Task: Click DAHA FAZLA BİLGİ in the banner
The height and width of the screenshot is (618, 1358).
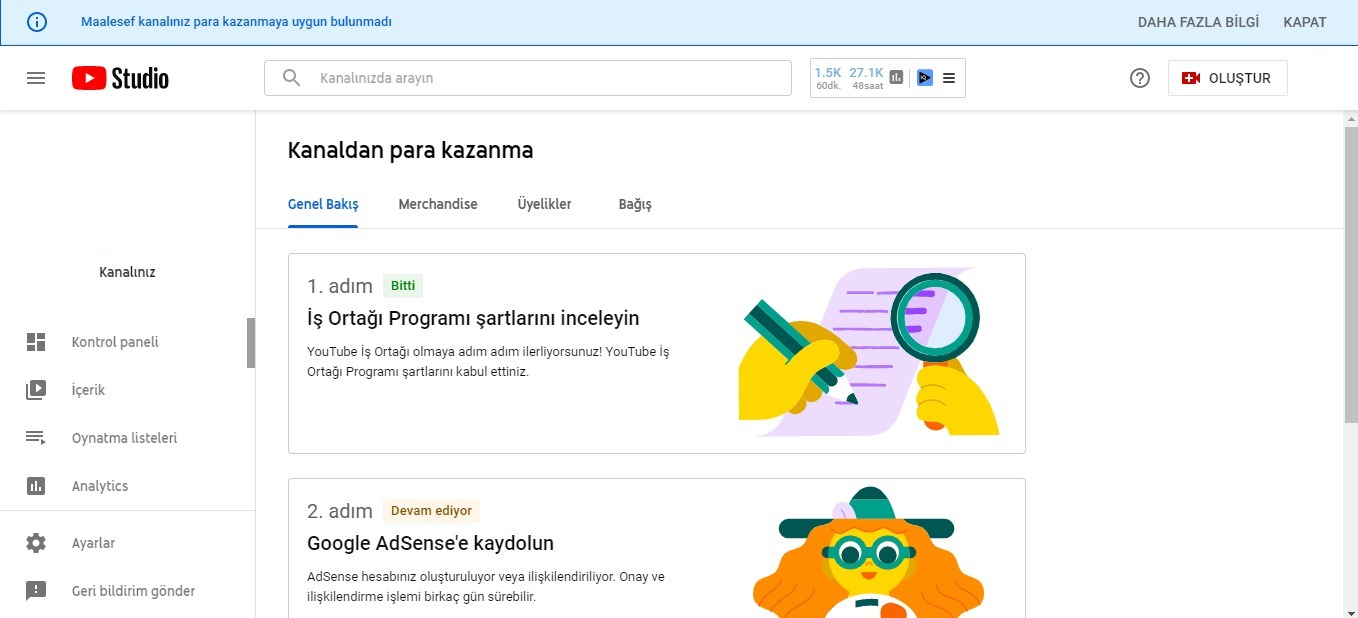Action: 1198,22
